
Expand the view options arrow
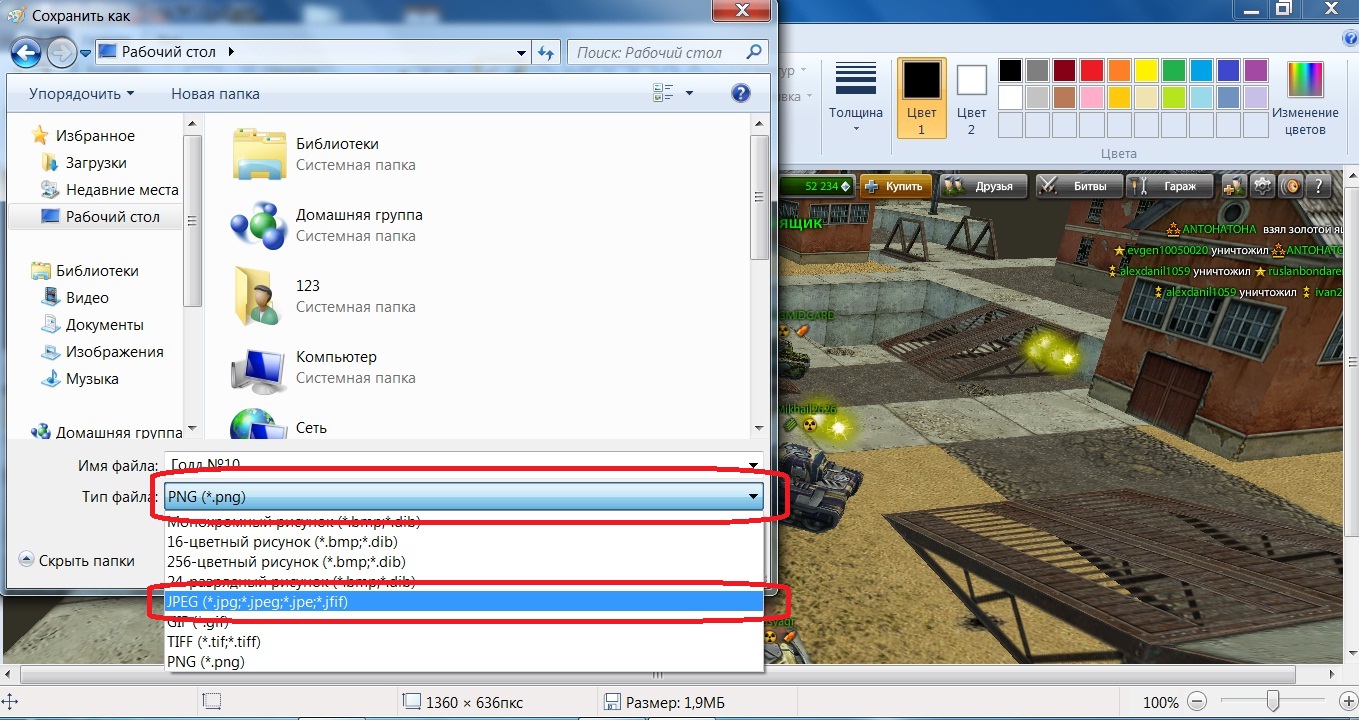pos(689,93)
